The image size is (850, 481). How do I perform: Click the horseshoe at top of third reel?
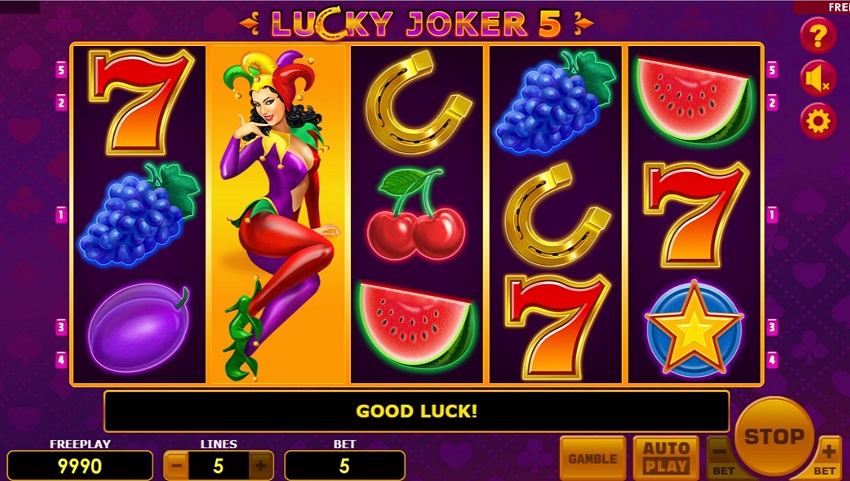pyautogui.click(x=418, y=102)
